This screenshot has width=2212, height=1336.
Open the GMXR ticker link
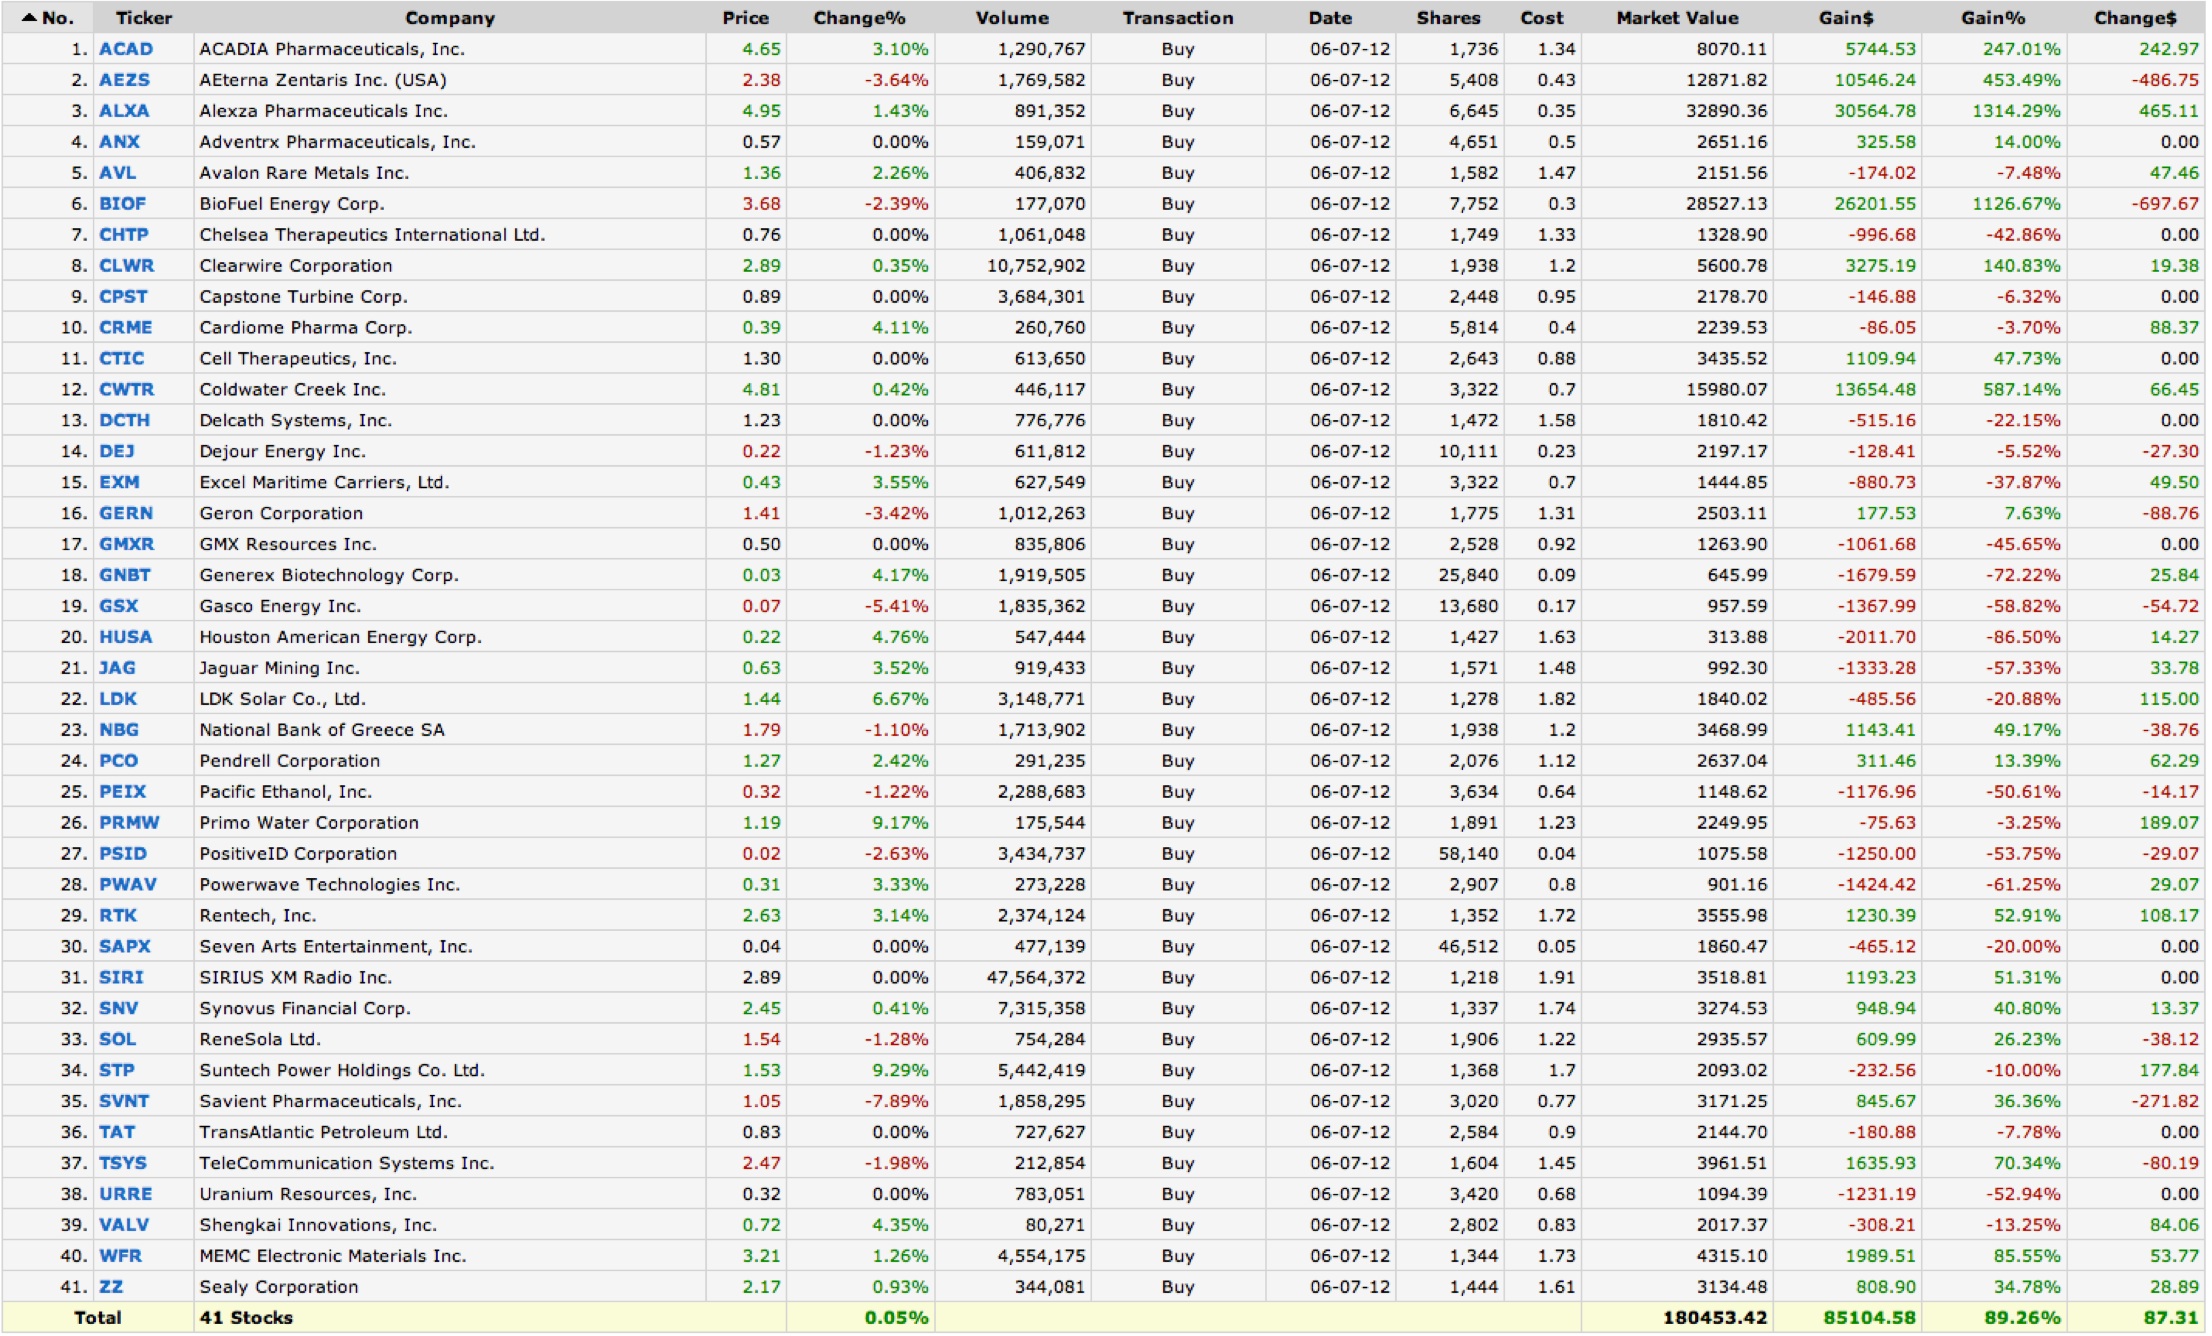pyautogui.click(x=127, y=545)
